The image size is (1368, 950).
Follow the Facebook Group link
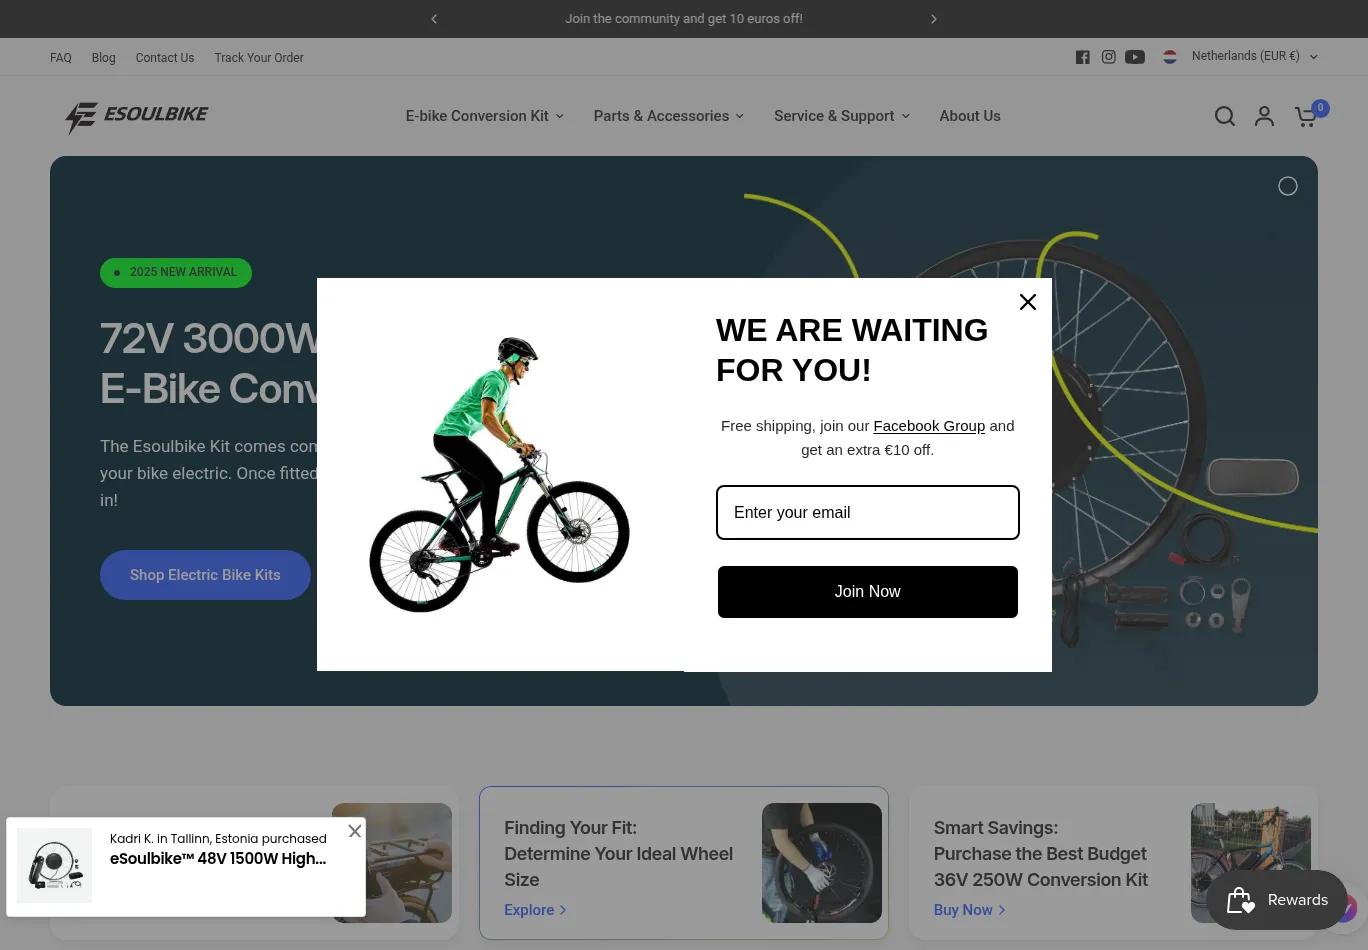[929, 426]
